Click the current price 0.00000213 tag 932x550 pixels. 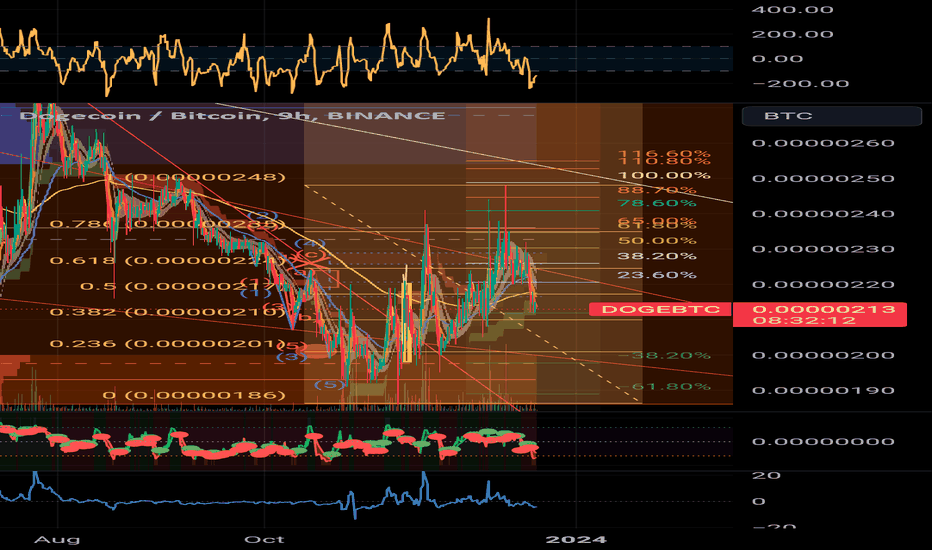(823, 309)
